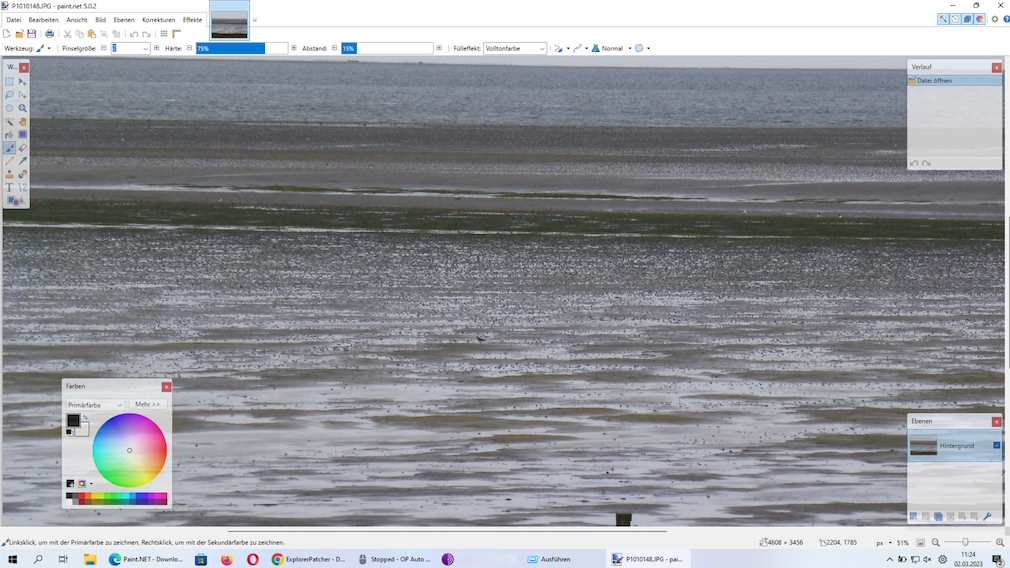Open the Effekte menu

192,20
